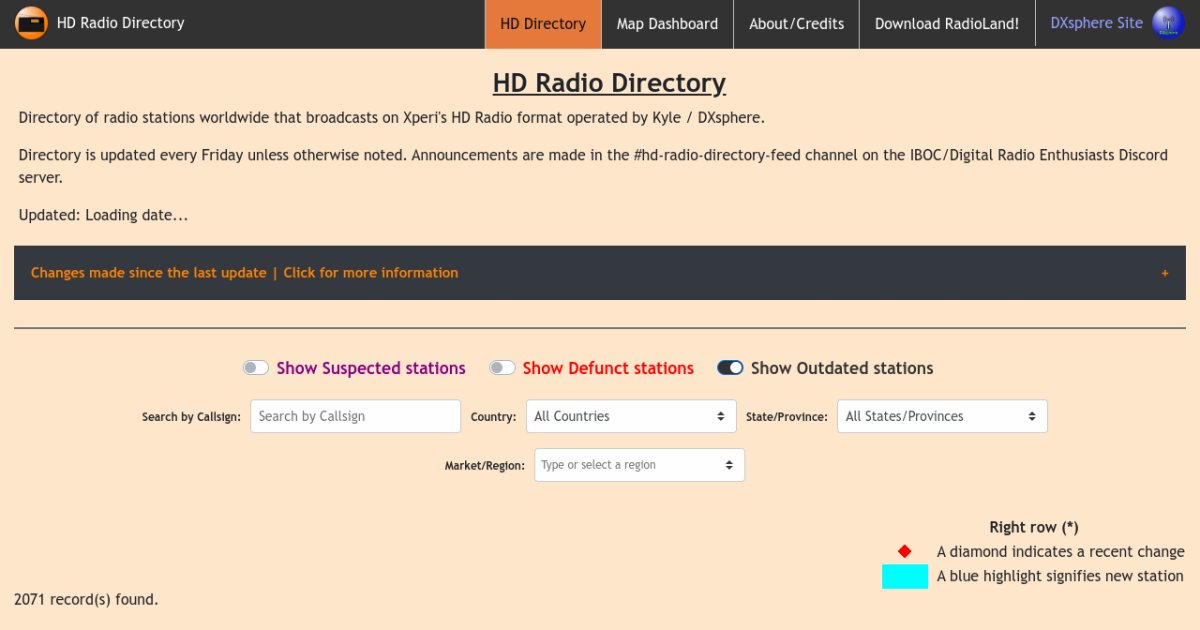
Task: Disable Show Outdated stations switch
Action: click(730, 368)
